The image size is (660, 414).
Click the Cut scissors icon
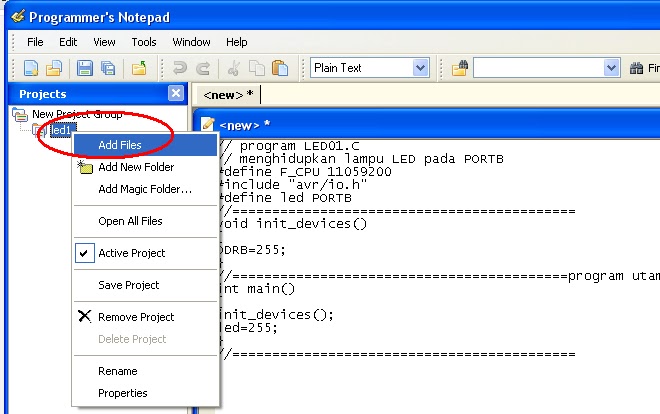point(234,68)
